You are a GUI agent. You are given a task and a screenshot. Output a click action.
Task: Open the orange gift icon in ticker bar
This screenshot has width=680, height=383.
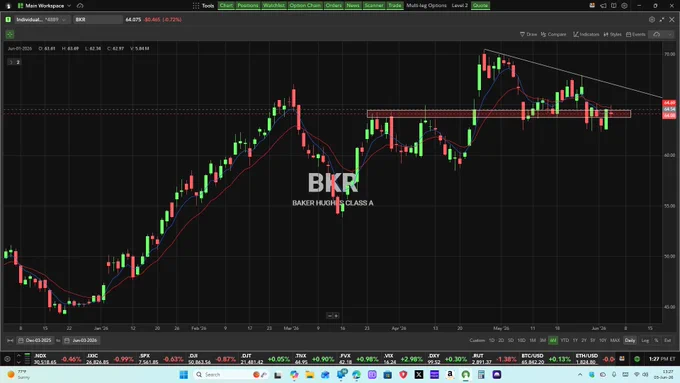coord(622,359)
